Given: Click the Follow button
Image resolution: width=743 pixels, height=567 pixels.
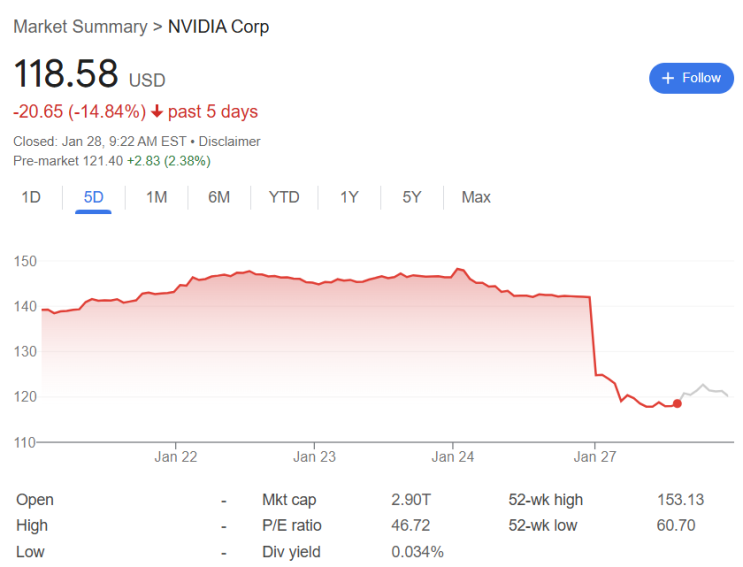Looking at the screenshot, I should [x=691, y=78].
